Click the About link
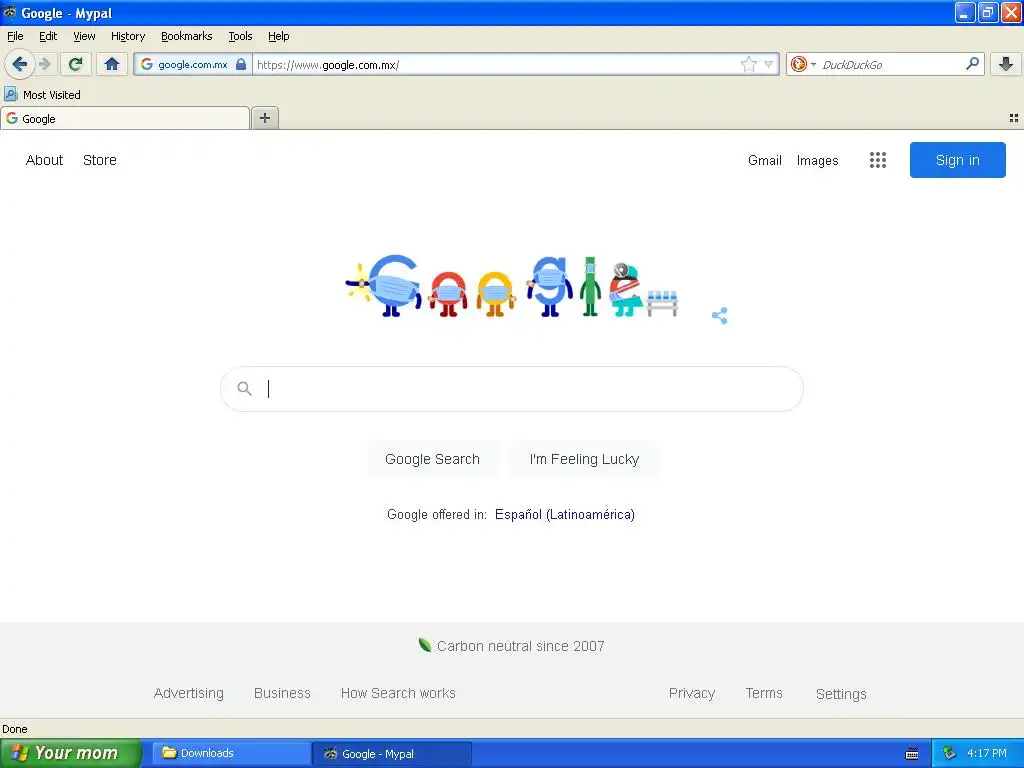The height and width of the screenshot is (768, 1024). point(44,160)
